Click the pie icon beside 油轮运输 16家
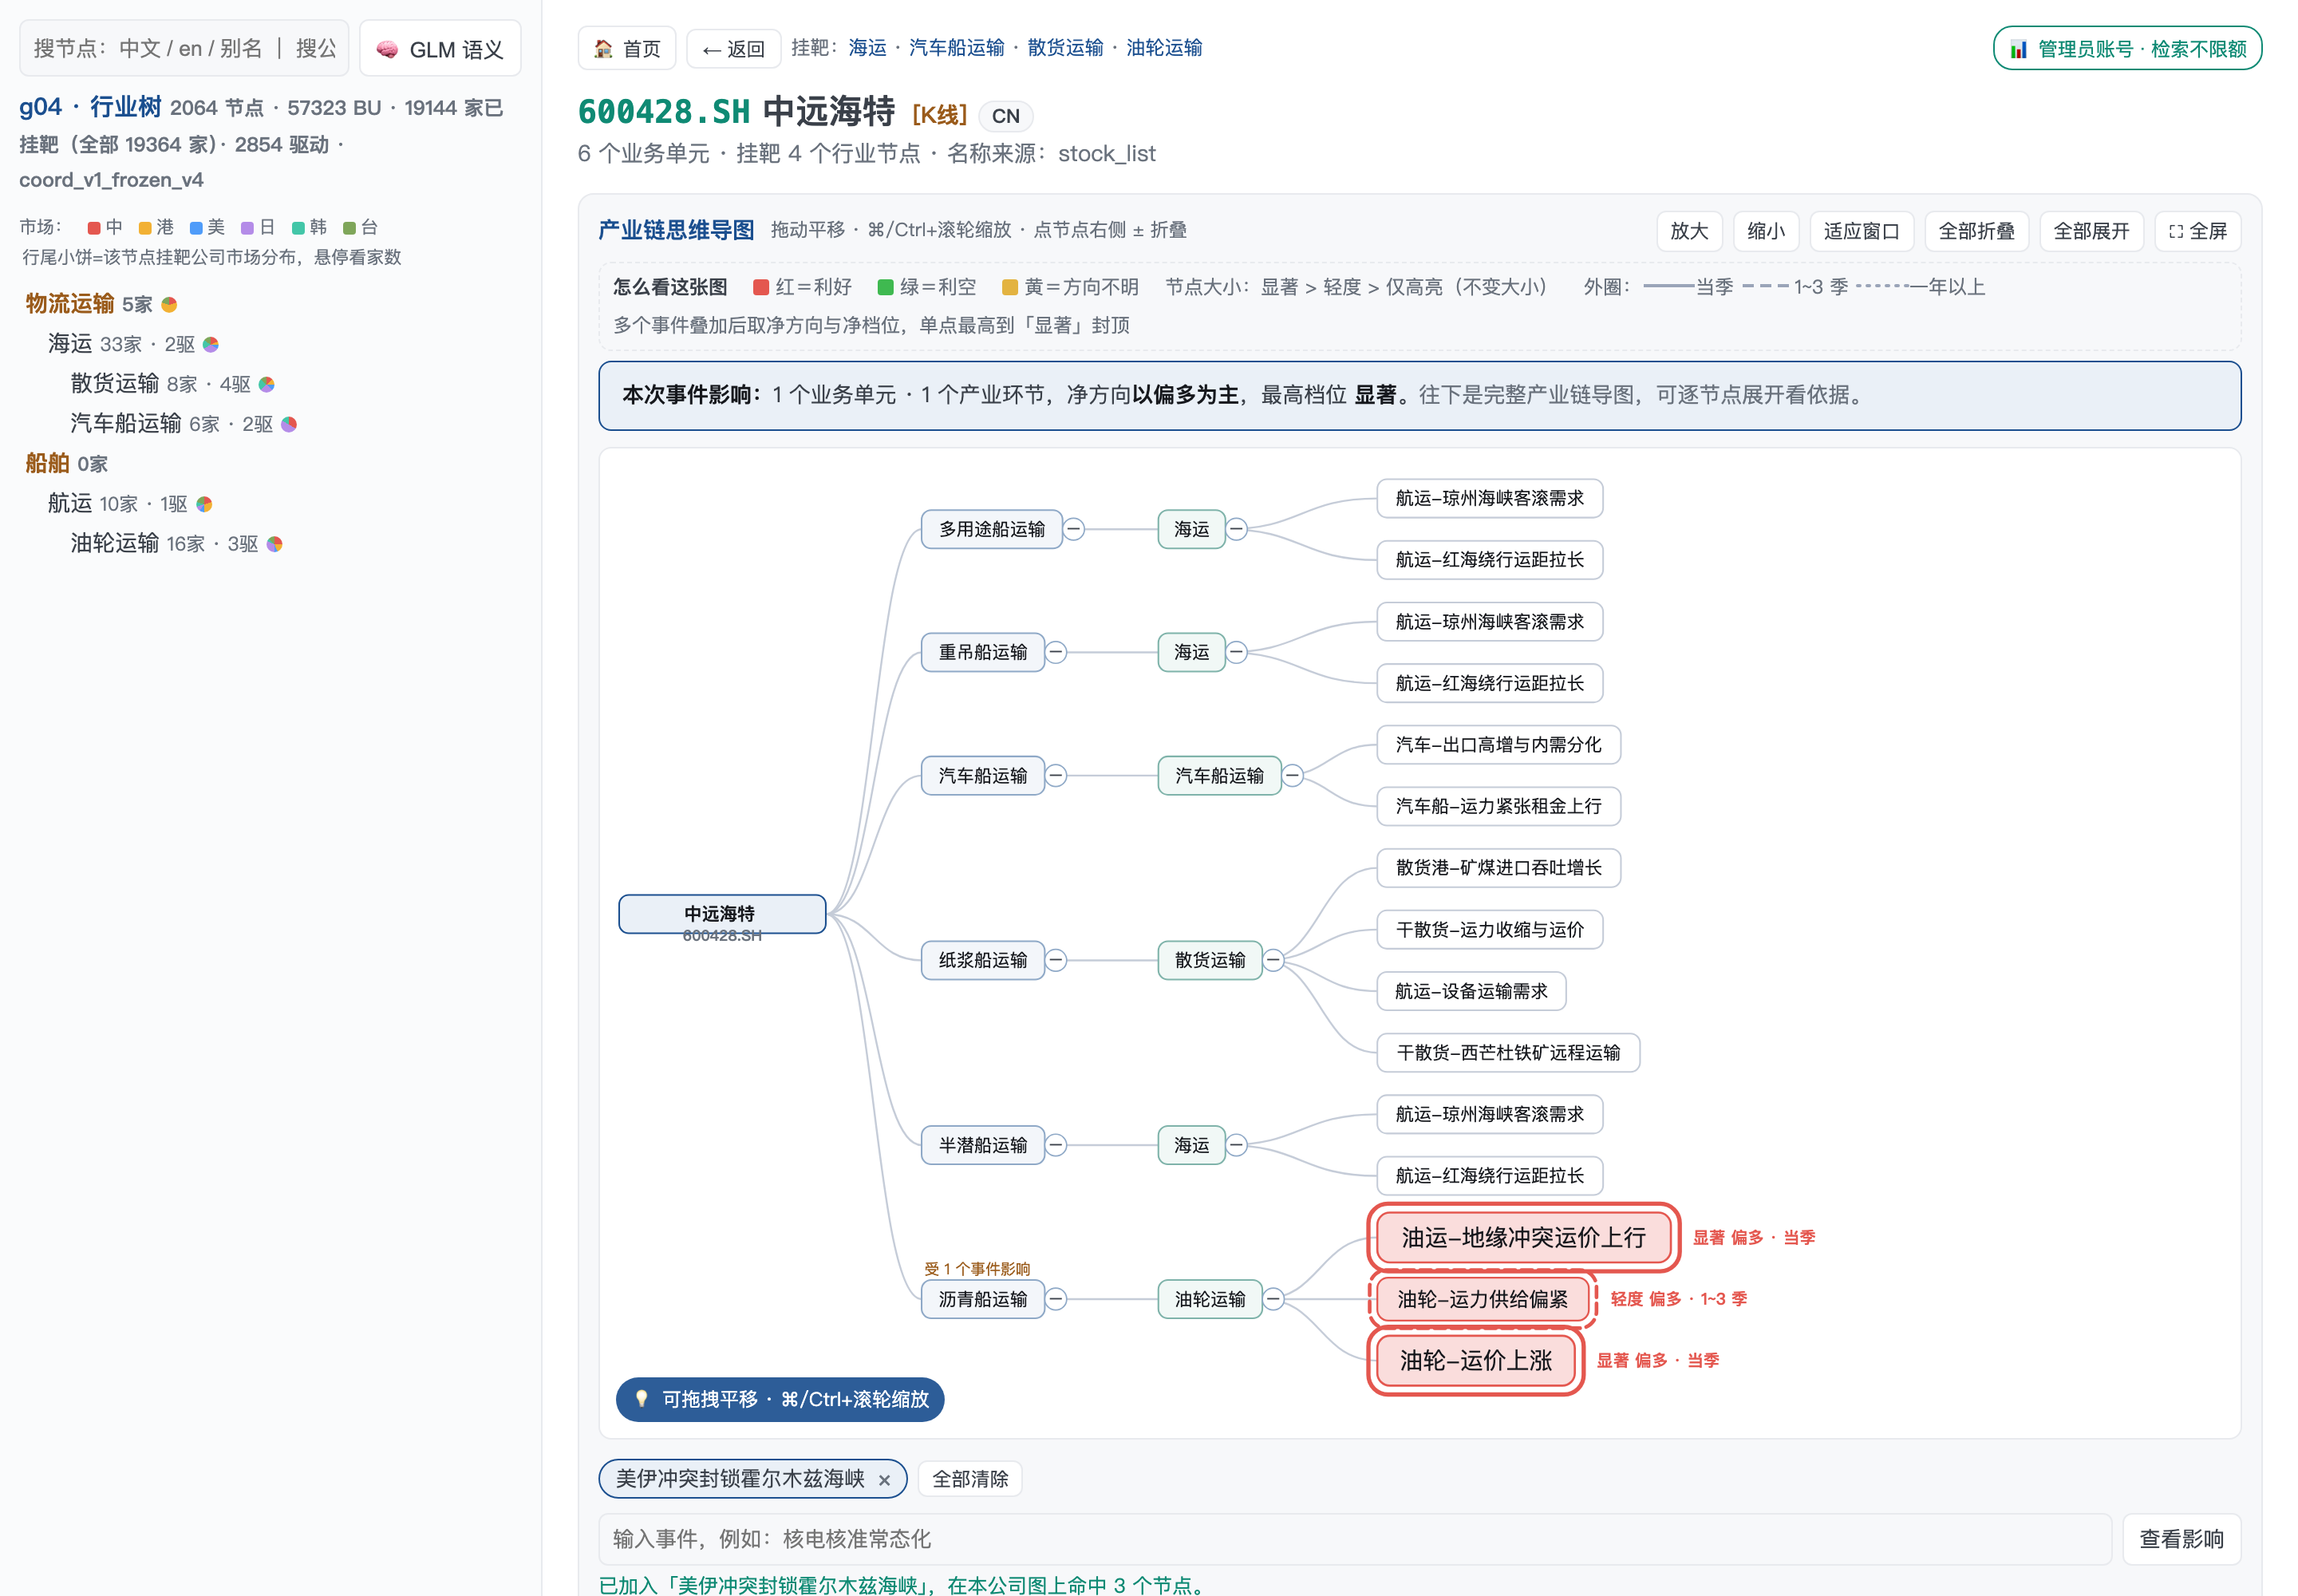The width and height of the screenshot is (2298, 1596). 275,544
